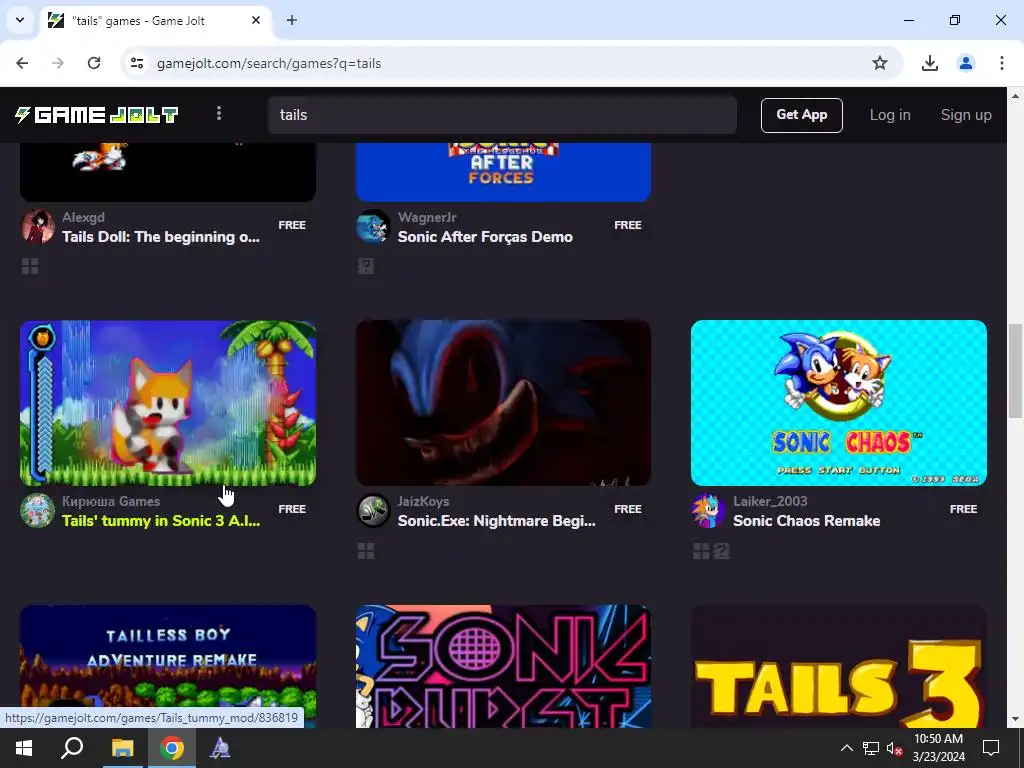Click the page vertical scrollbar thumb
The width and height of the screenshot is (1024, 768).
pyautogui.click(x=1015, y=370)
